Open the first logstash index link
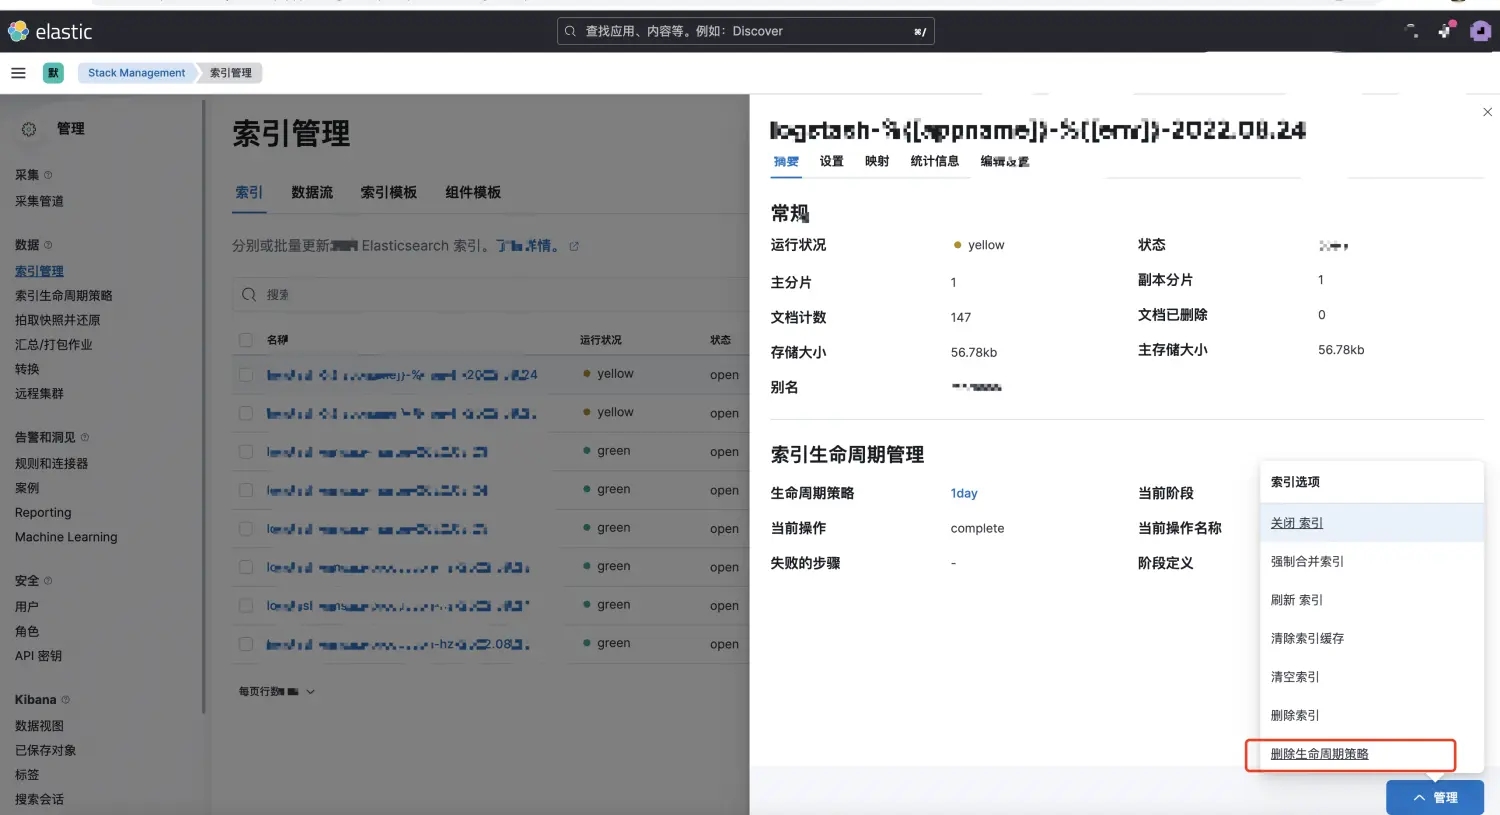The height and width of the screenshot is (815, 1500). 402,375
